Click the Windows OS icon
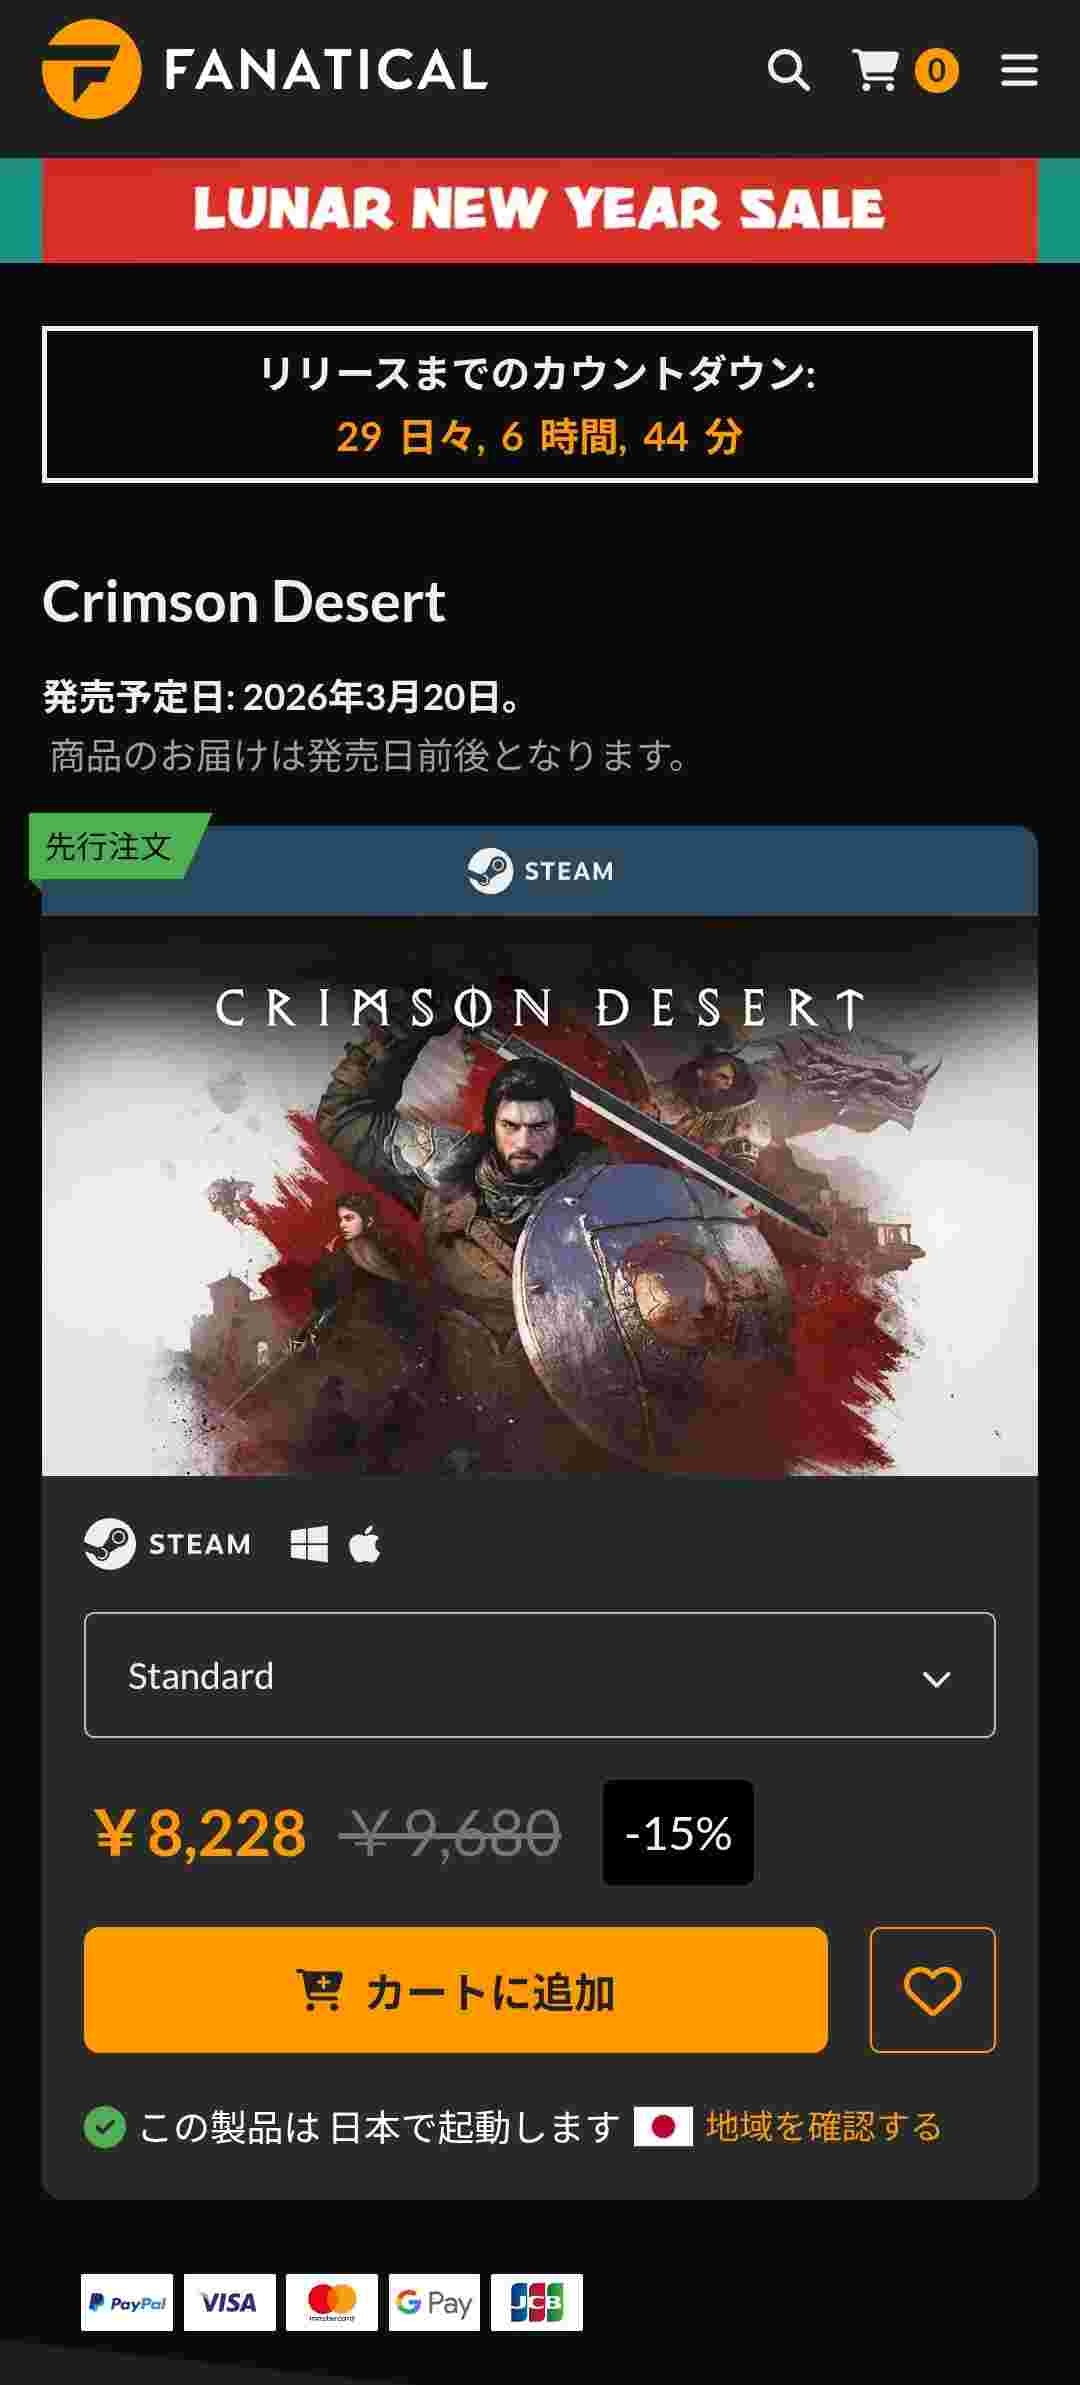The height and width of the screenshot is (2385, 1080). coord(309,1544)
